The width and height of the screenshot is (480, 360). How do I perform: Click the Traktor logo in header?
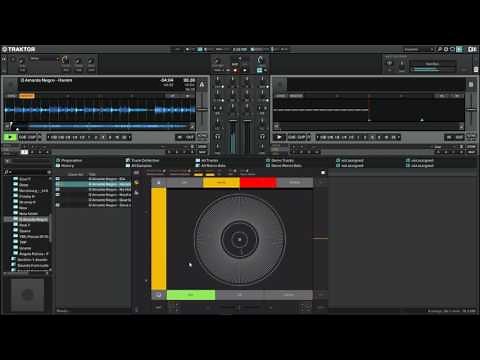pyautogui.click(x=19, y=49)
